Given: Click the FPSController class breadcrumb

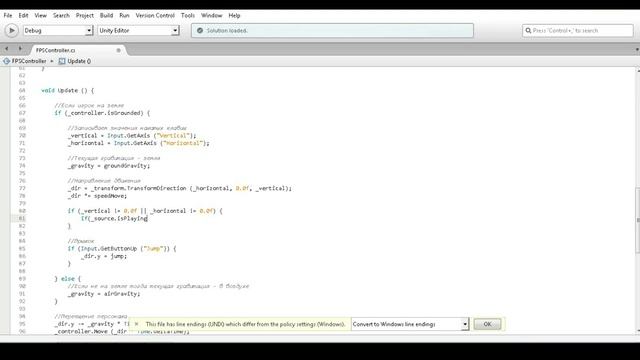Looking at the screenshot, I should click(29, 61).
